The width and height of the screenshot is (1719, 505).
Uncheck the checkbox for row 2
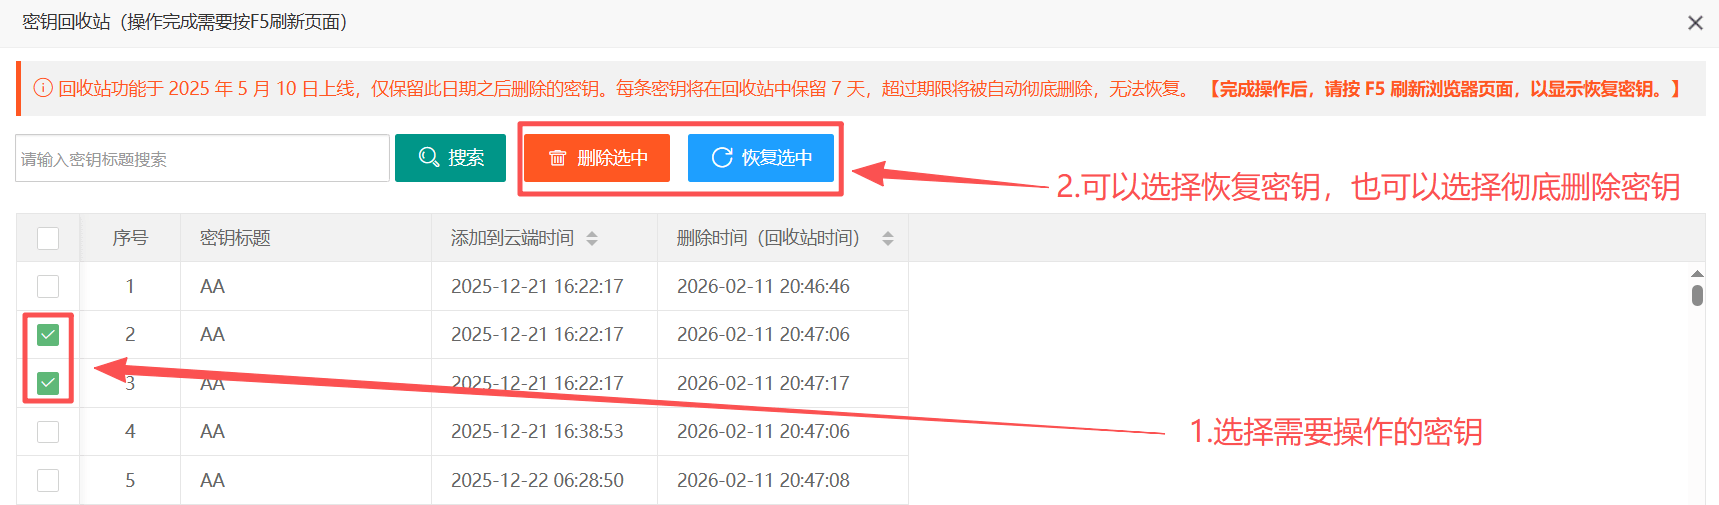tap(48, 335)
